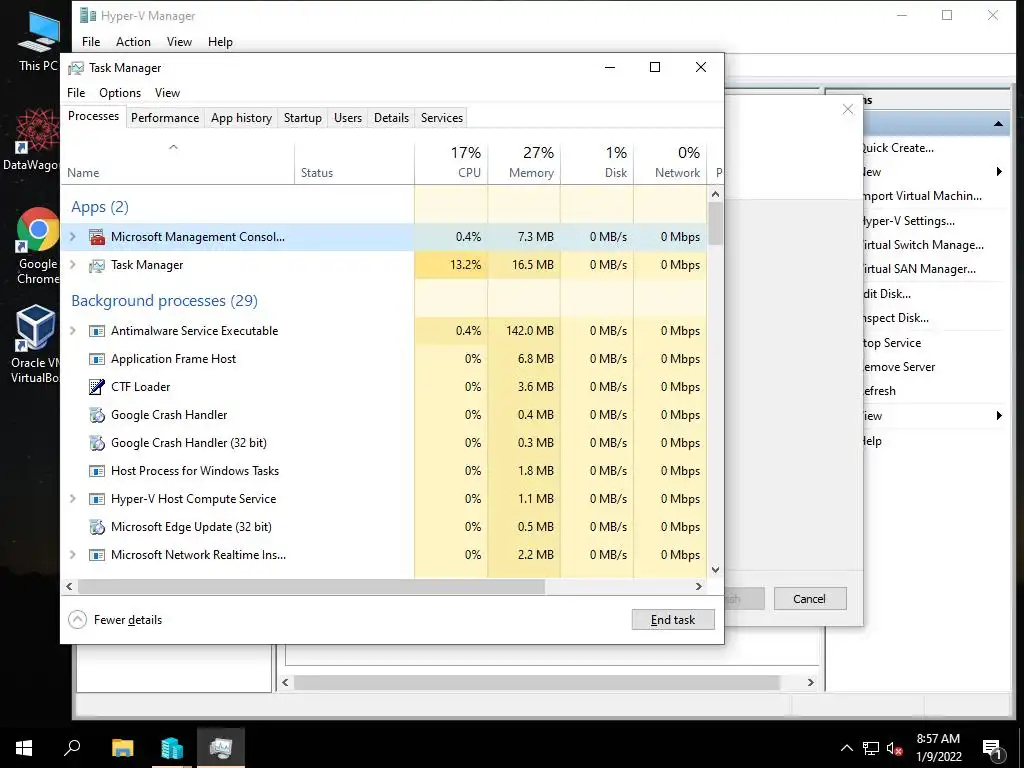Click the Hyper-V Host Compute Service icon
The height and width of the screenshot is (768, 1024).
click(97, 499)
